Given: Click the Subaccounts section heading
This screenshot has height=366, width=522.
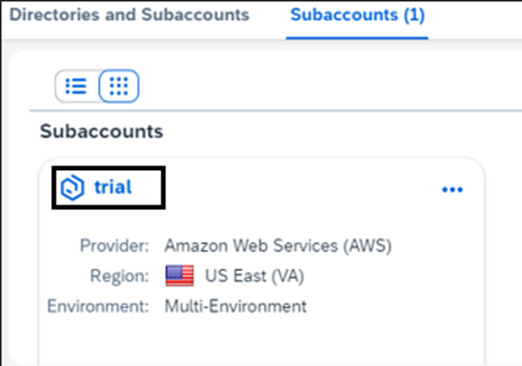Looking at the screenshot, I should pyautogui.click(x=102, y=131).
